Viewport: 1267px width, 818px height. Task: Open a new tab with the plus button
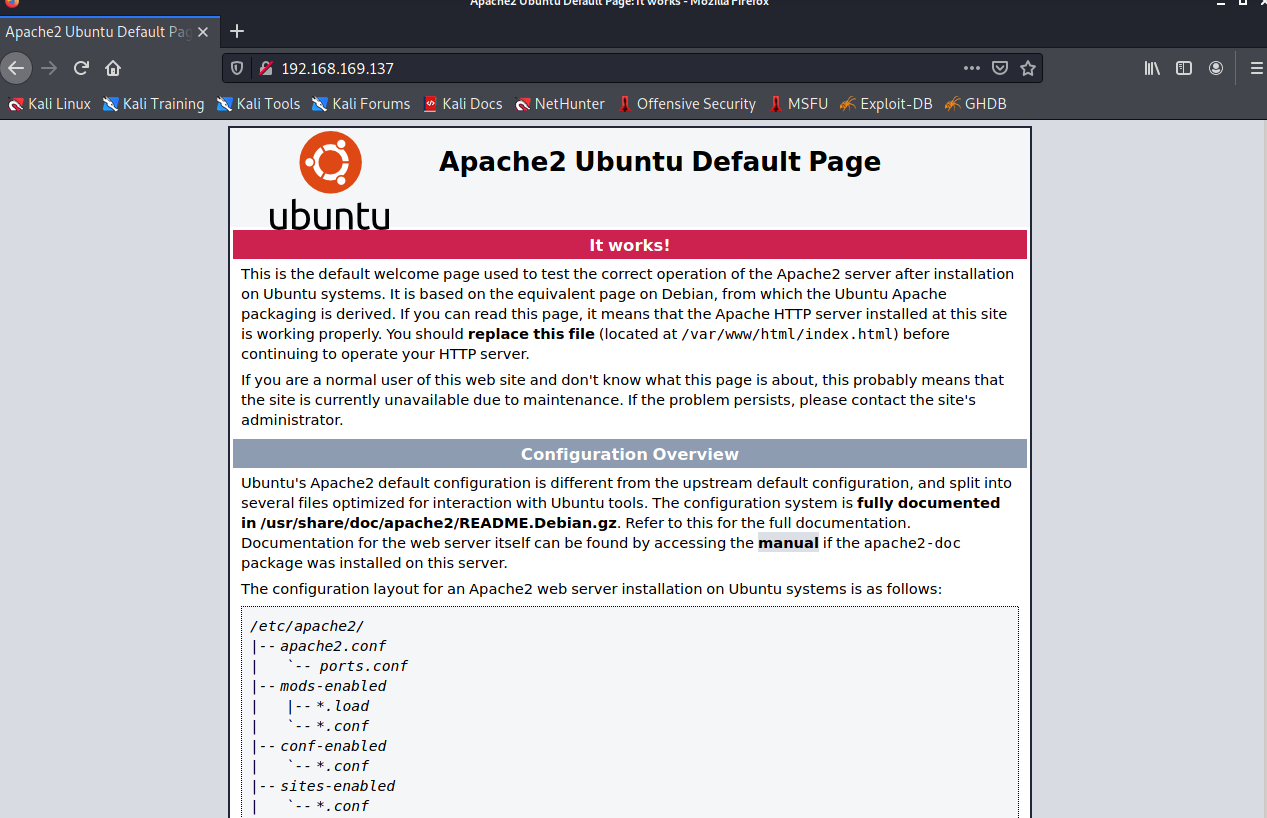coord(237,31)
